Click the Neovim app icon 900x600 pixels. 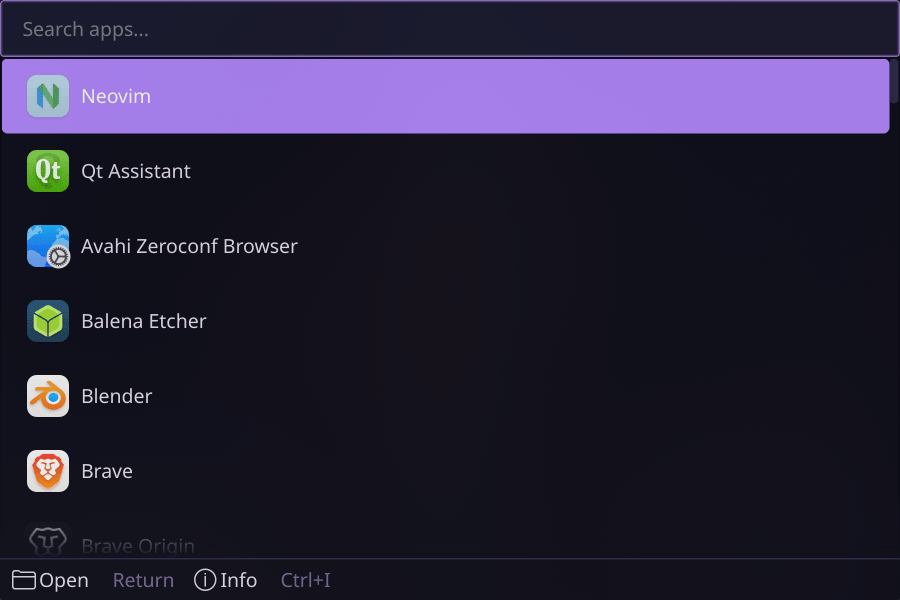pos(48,96)
